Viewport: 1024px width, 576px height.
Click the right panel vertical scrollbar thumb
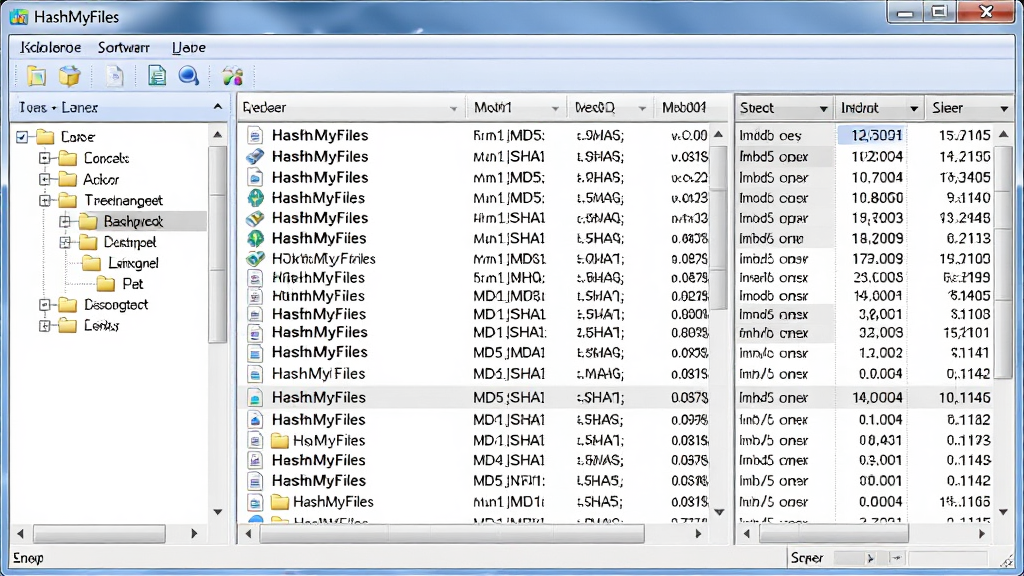coord(1004,262)
